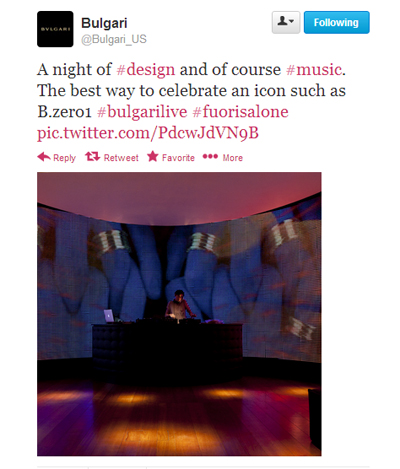The height and width of the screenshot is (469, 400).
Task: Click the Bulgari profile avatar logo
Action: [55, 29]
